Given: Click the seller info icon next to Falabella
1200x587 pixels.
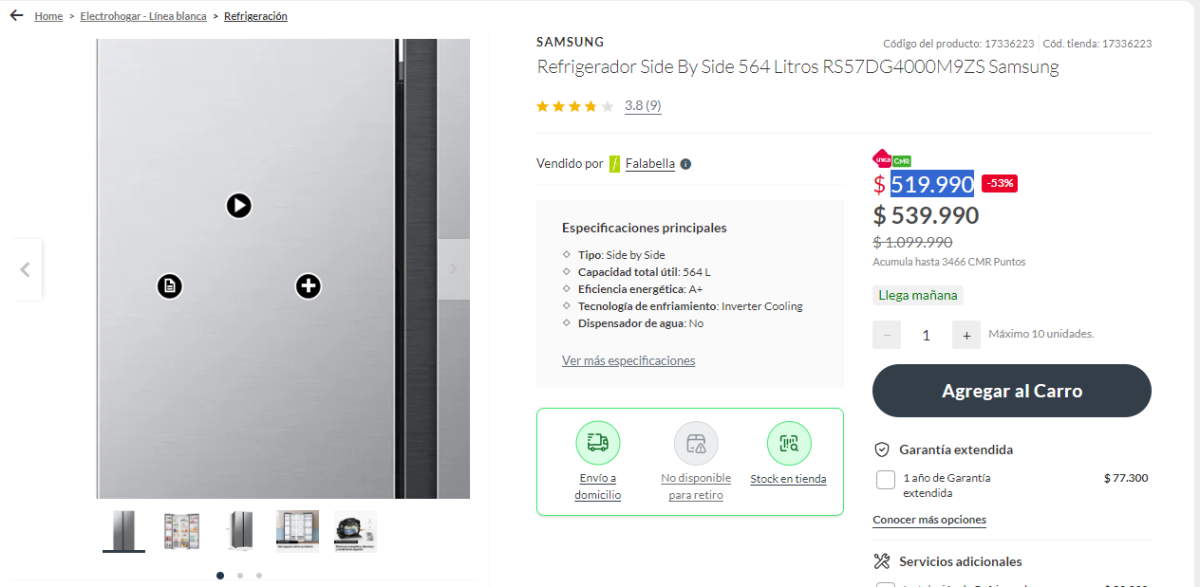Looking at the screenshot, I should [x=686, y=164].
